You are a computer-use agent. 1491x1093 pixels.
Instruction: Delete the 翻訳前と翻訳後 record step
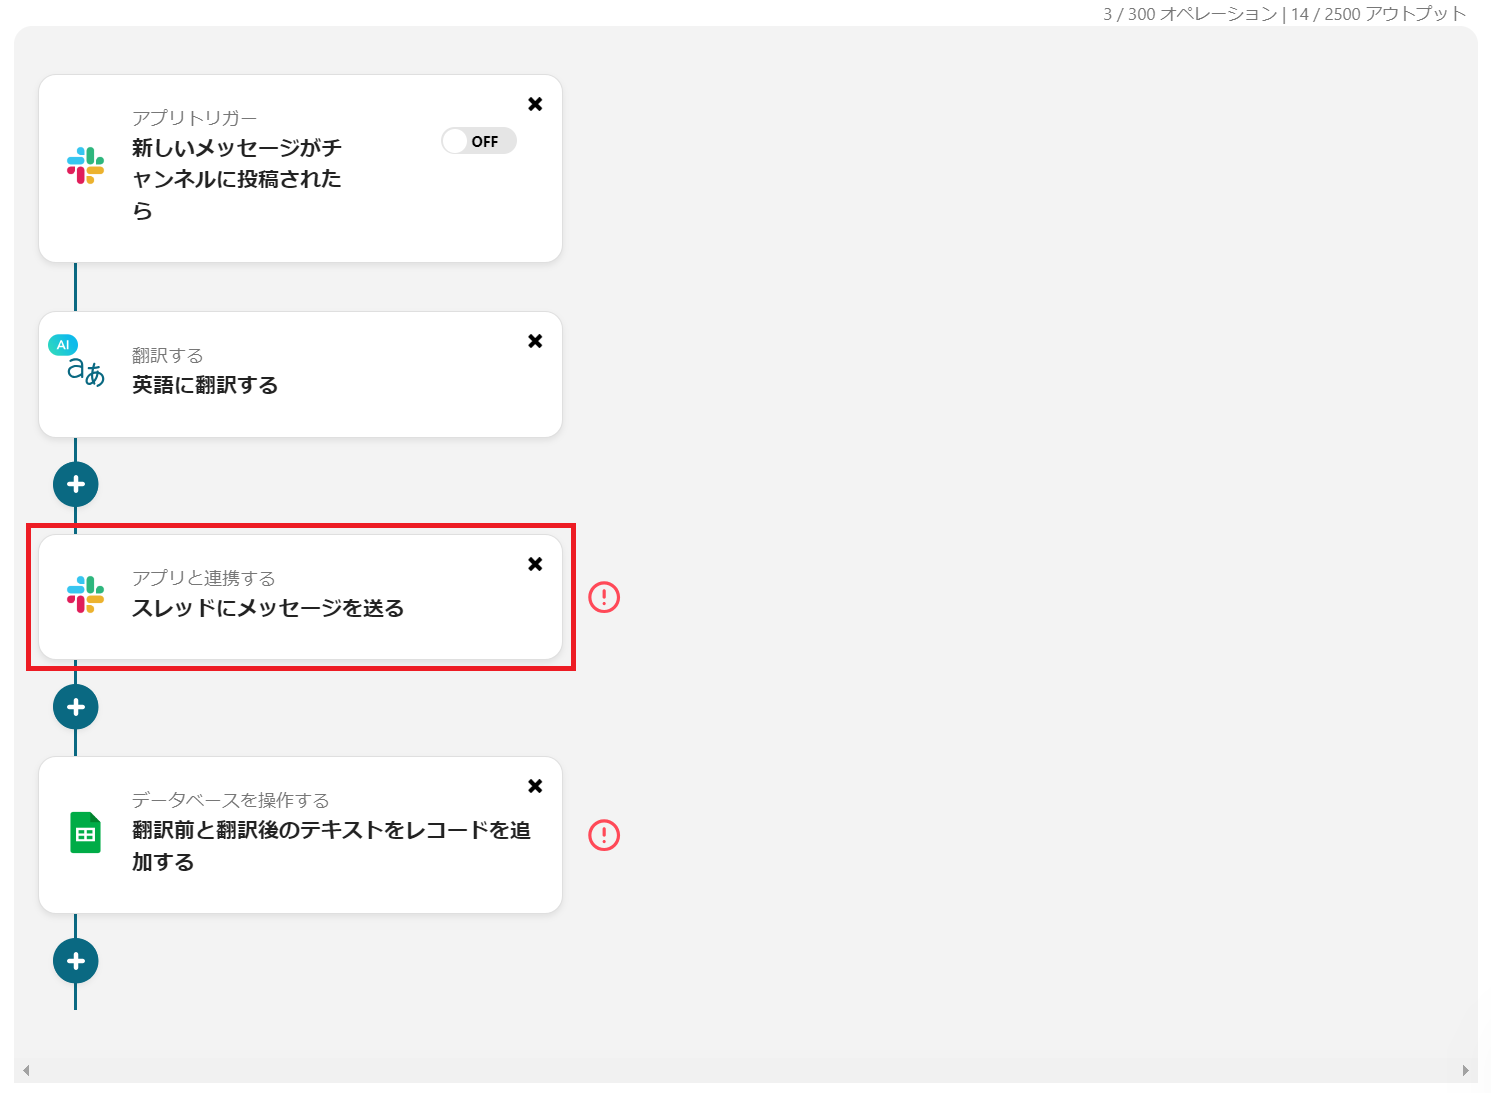coord(535,786)
